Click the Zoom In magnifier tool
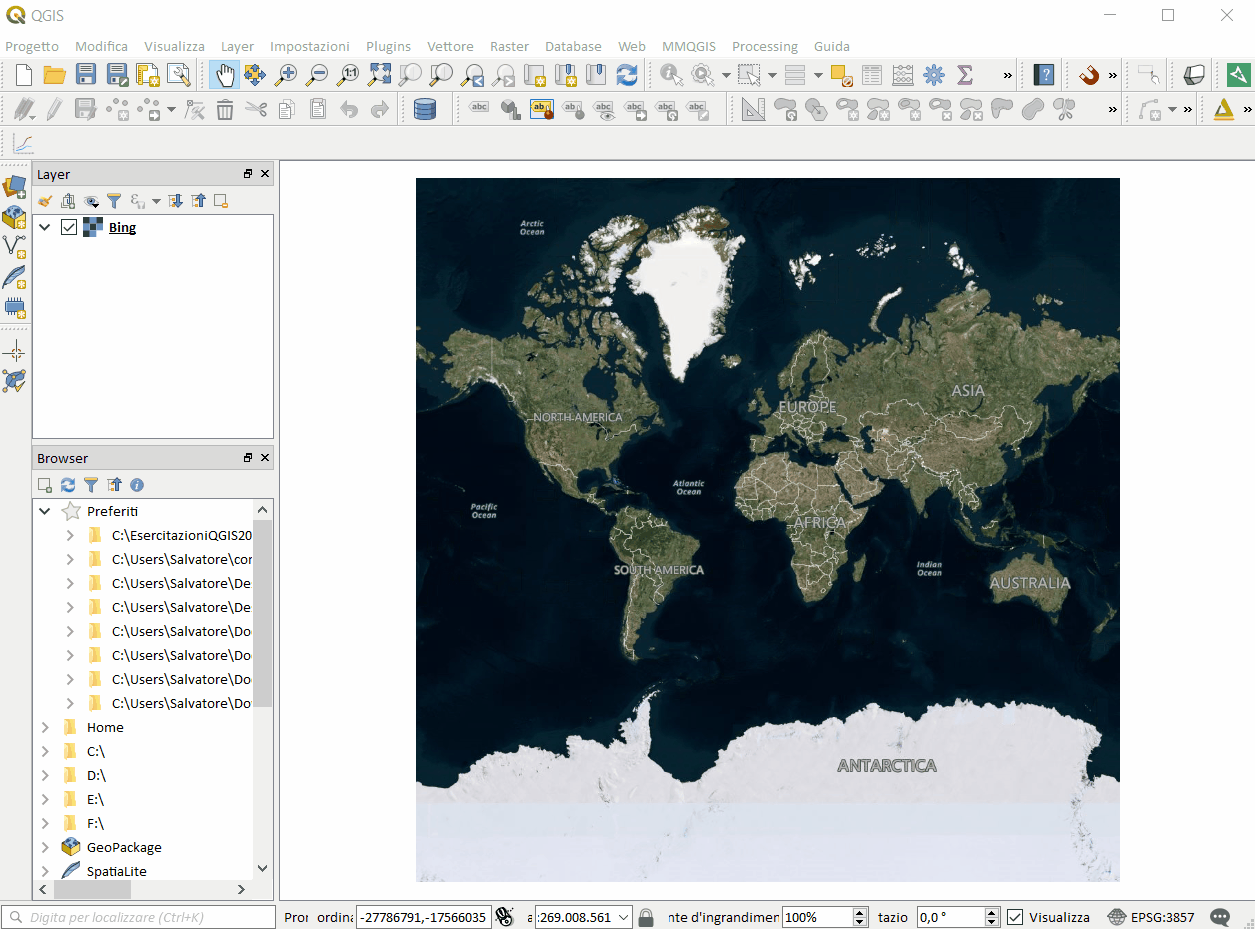The image size is (1255, 929). [x=287, y=75]
